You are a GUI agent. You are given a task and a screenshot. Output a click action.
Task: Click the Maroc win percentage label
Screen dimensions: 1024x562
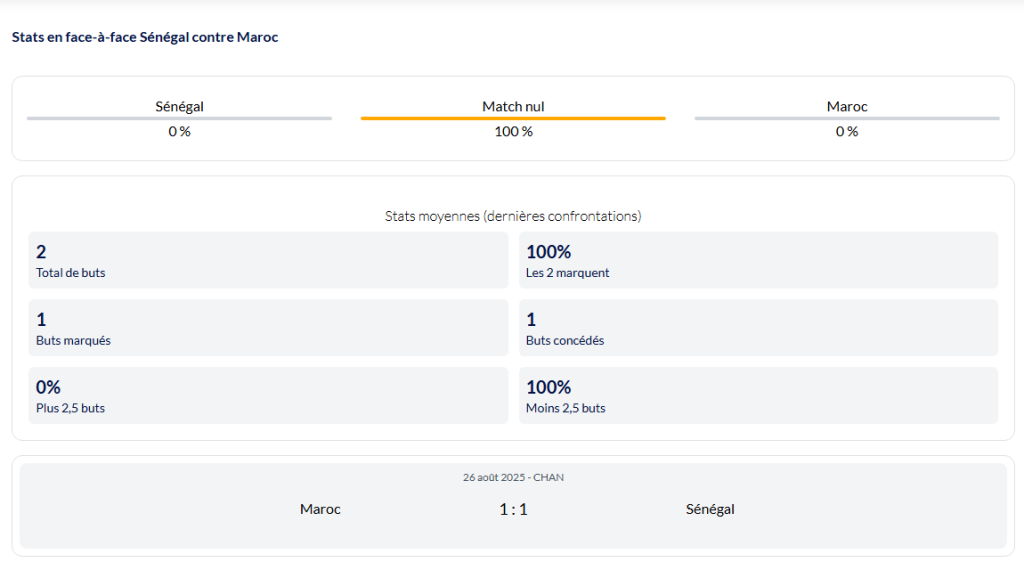pos(847,131)
